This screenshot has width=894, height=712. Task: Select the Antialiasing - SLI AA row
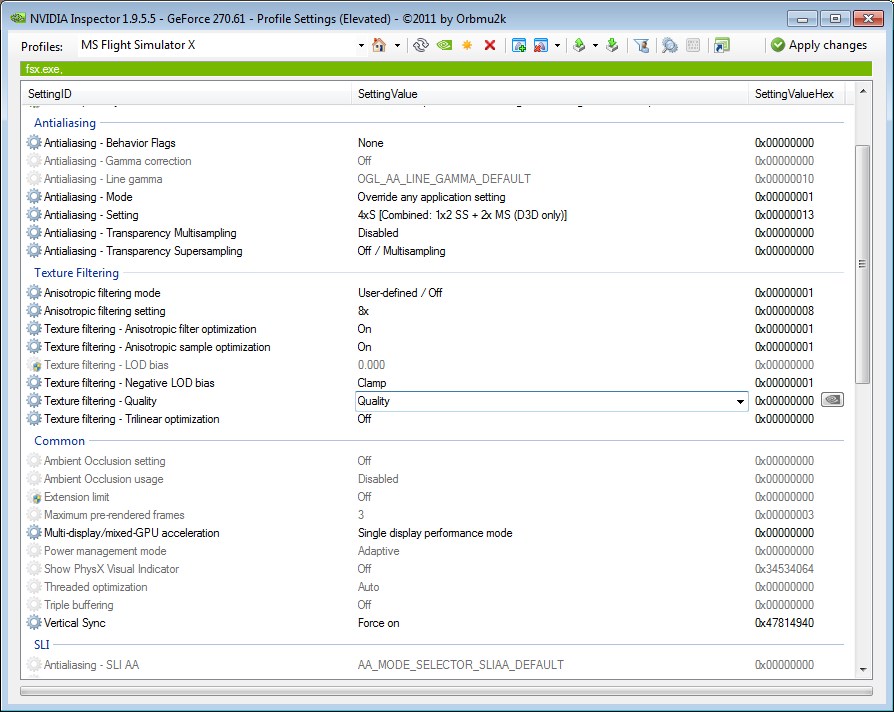433,665
